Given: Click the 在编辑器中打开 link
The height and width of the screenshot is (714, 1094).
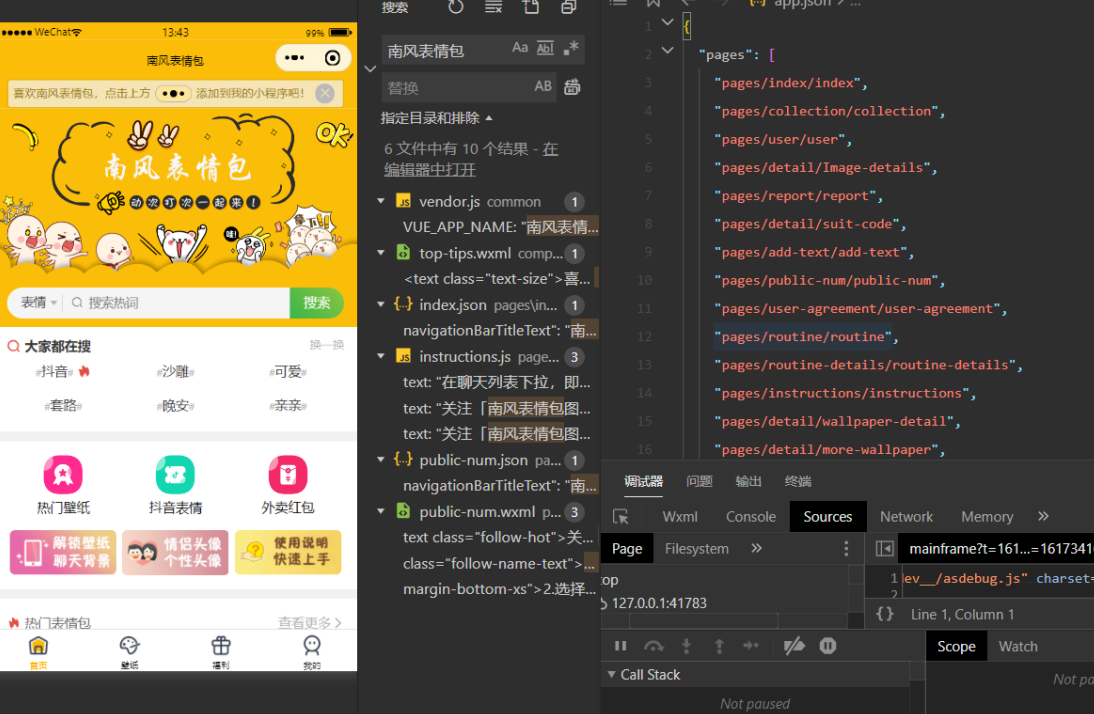Looking at the screenshot, I should point(430,170).
